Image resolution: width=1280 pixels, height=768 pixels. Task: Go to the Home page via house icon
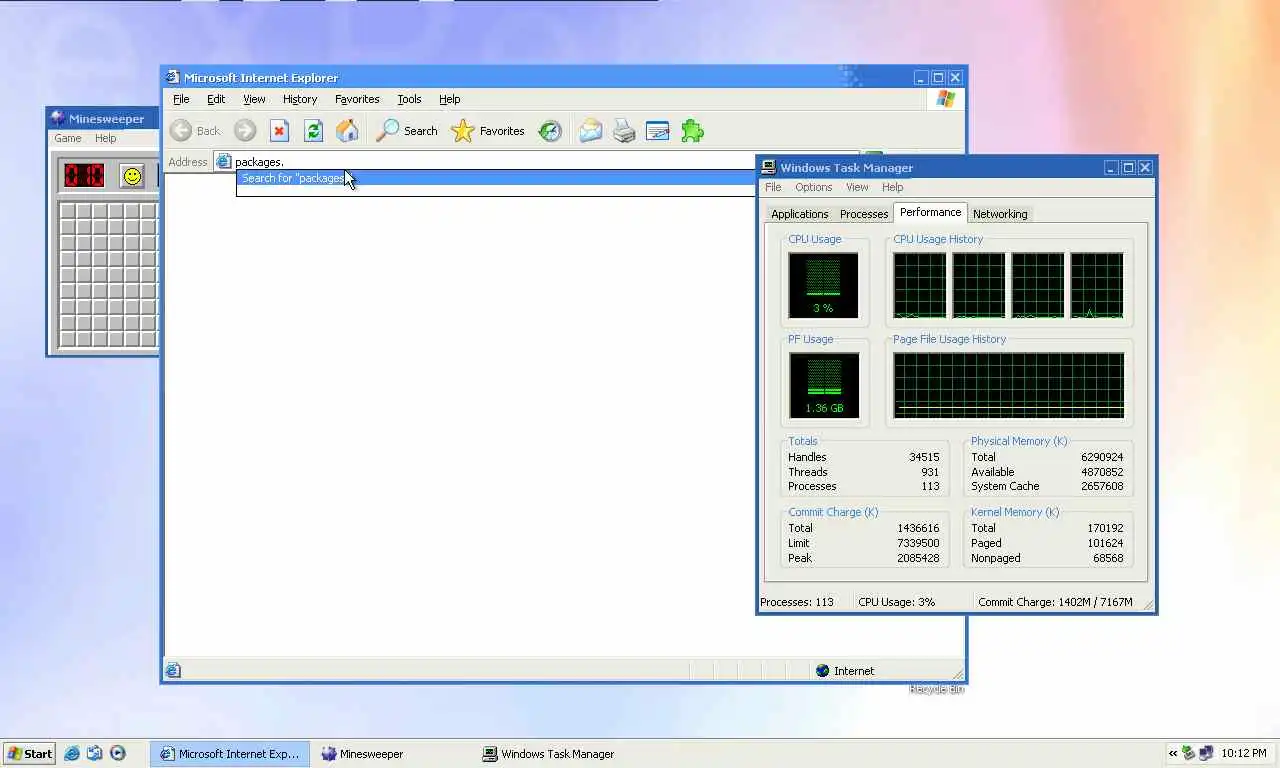click(347, 131)
